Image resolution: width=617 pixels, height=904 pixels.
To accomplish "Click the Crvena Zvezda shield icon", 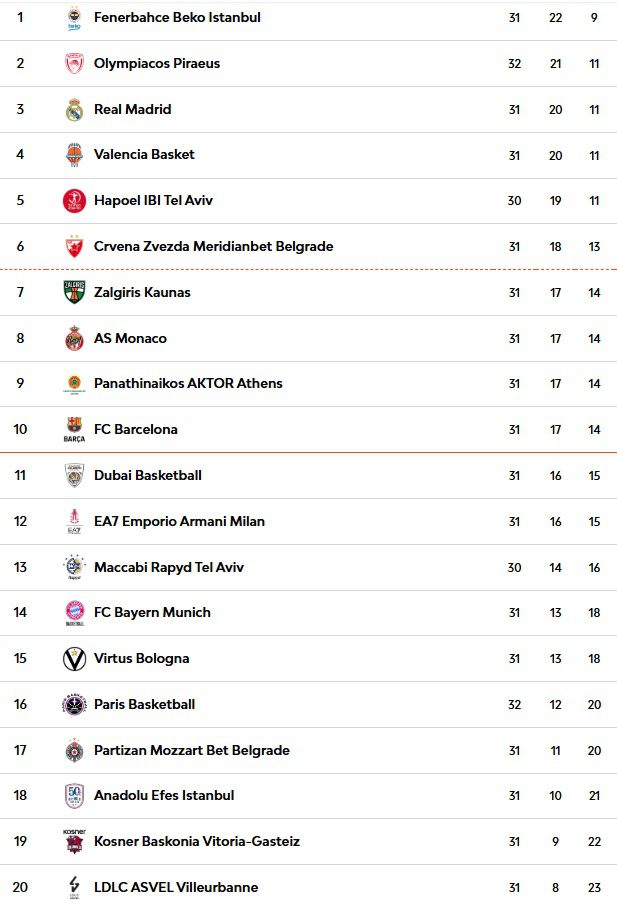I will coord(74,246).
